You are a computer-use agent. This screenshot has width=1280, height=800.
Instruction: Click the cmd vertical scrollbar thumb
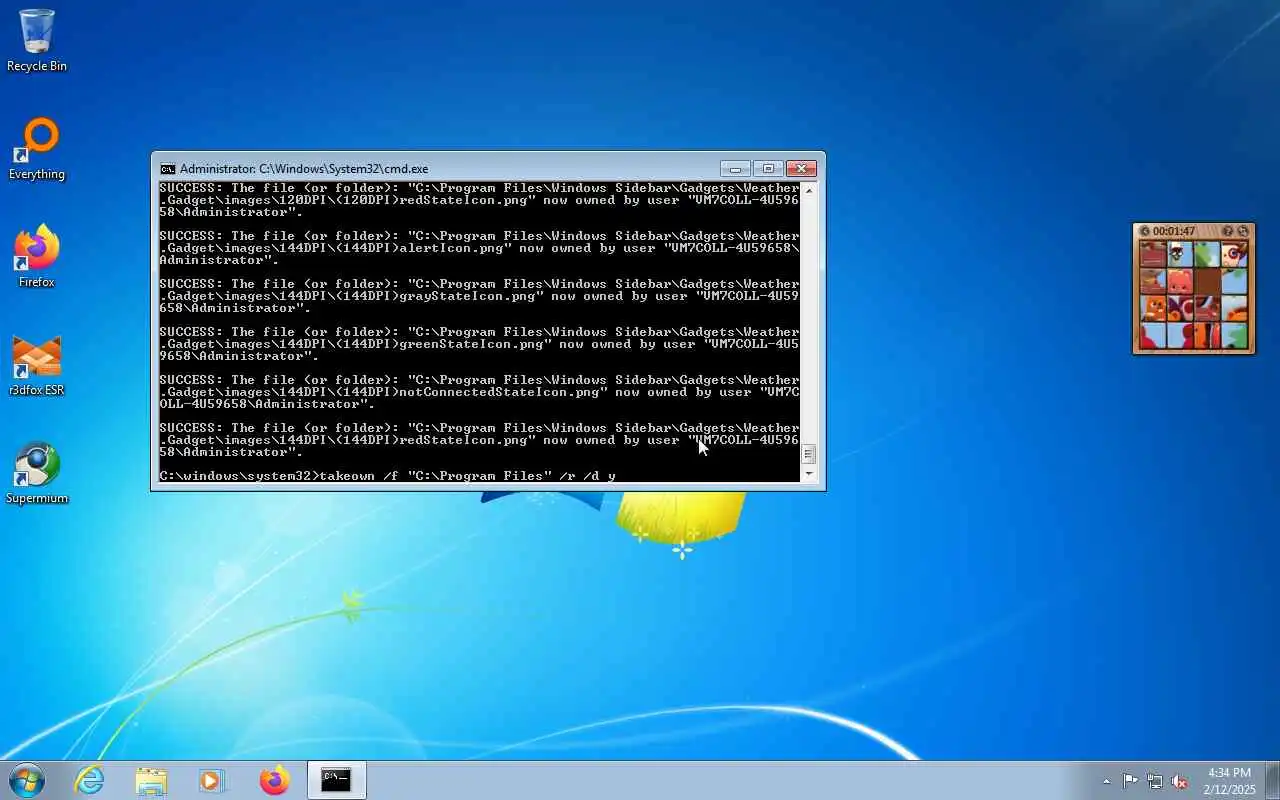809,454
